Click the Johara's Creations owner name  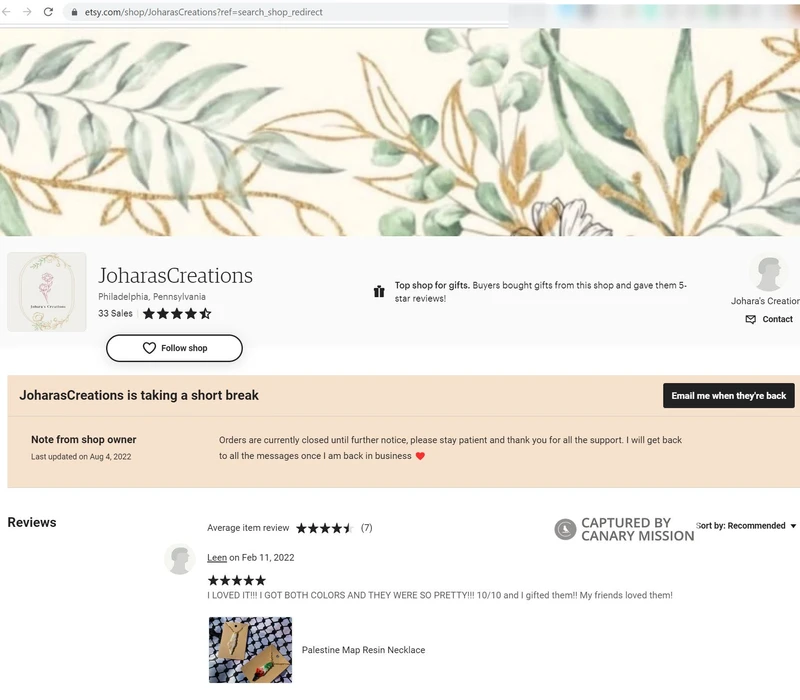click(765, 301)
